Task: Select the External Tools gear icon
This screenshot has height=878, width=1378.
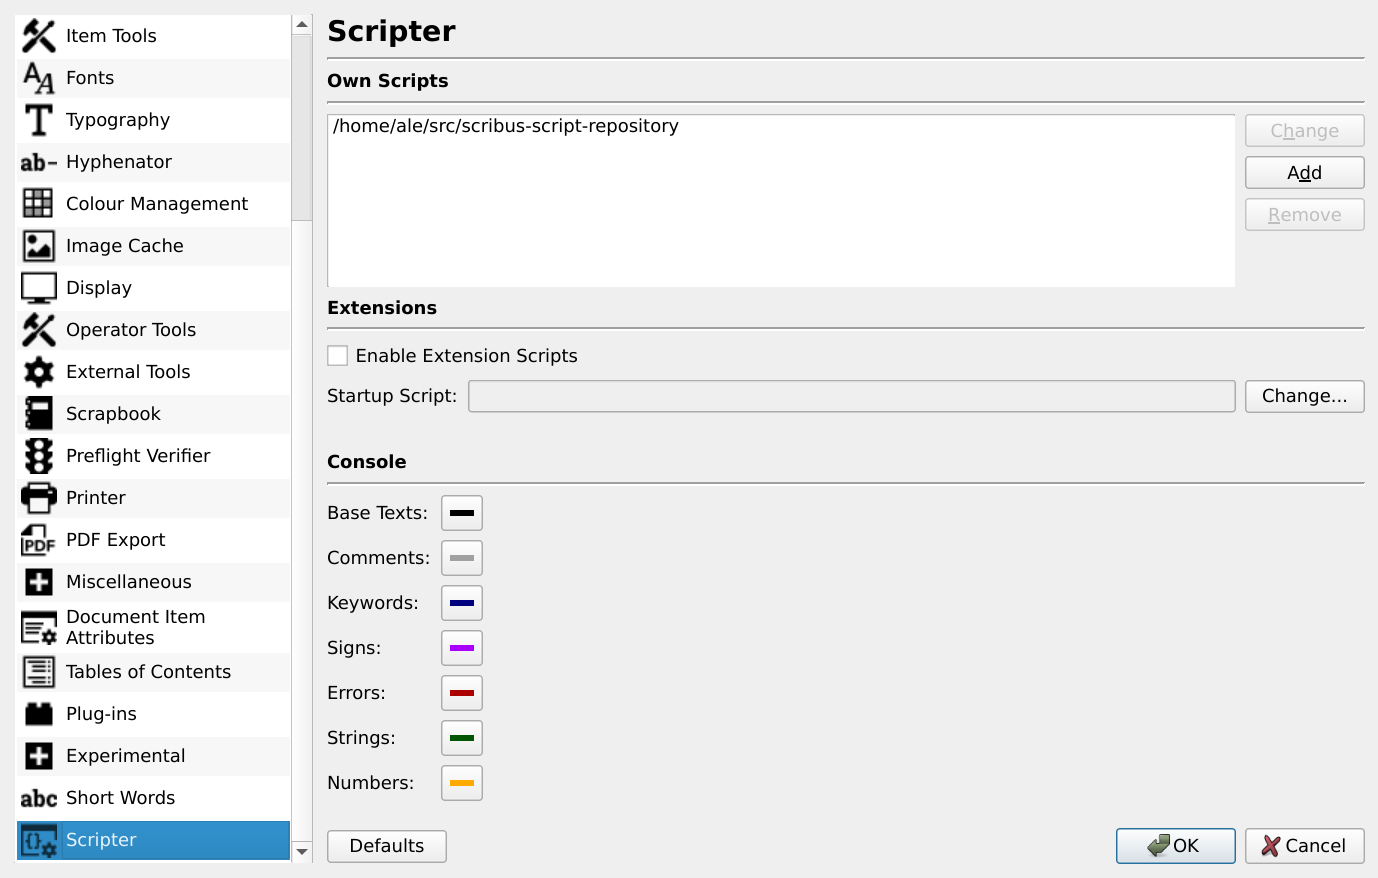Action: [x=38, y=372]
